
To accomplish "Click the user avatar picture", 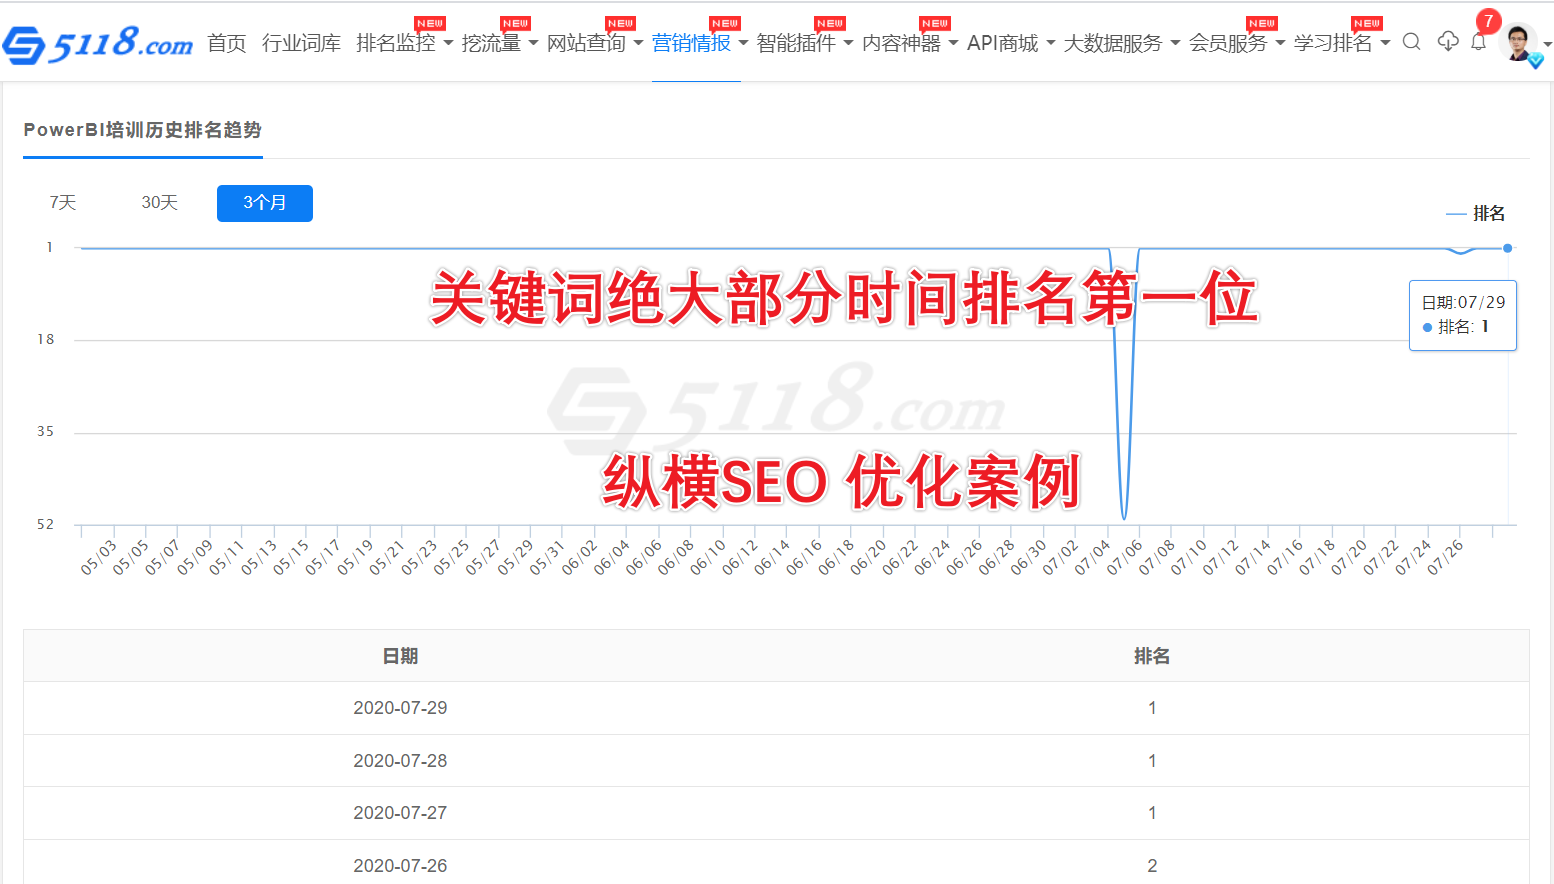I will tap(1518, 43).
